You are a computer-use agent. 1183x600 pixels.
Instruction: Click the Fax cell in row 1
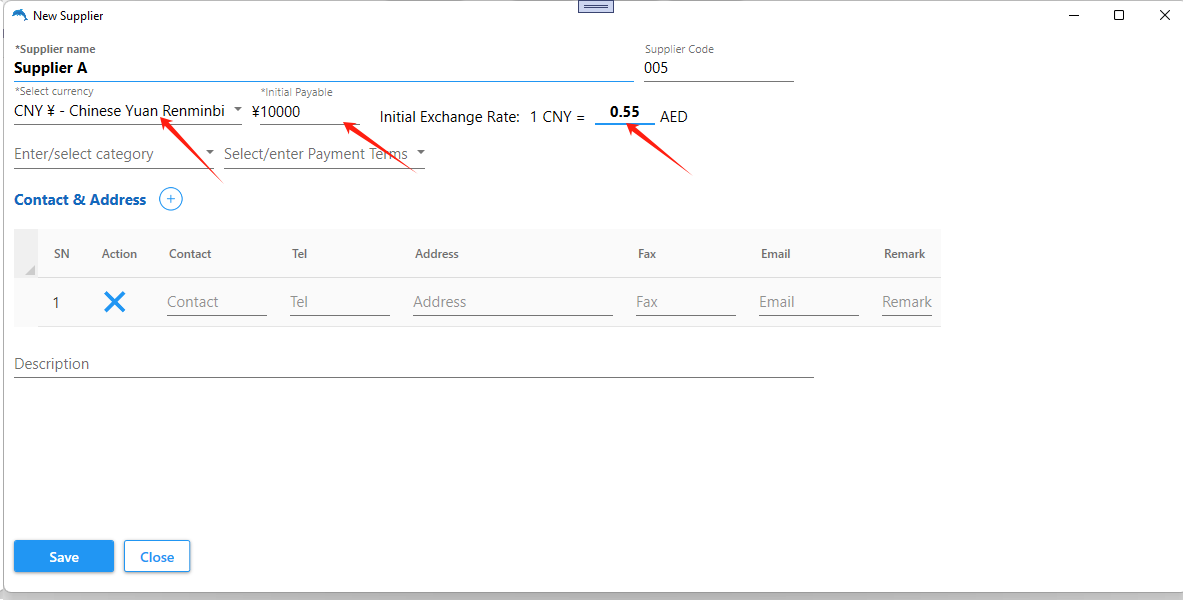click(x=685, y=302)
